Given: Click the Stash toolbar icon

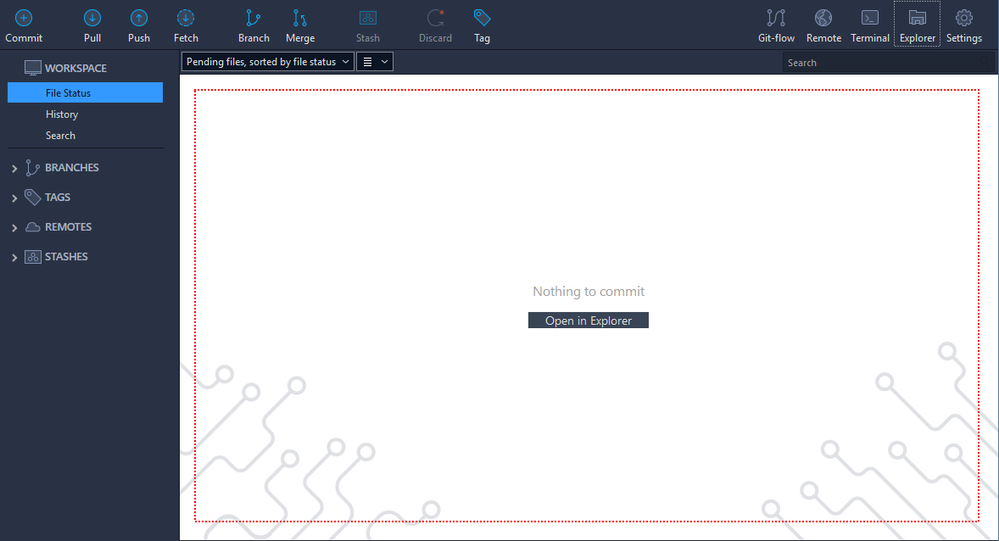Looking at the screenshot, I should pos(368,18).
